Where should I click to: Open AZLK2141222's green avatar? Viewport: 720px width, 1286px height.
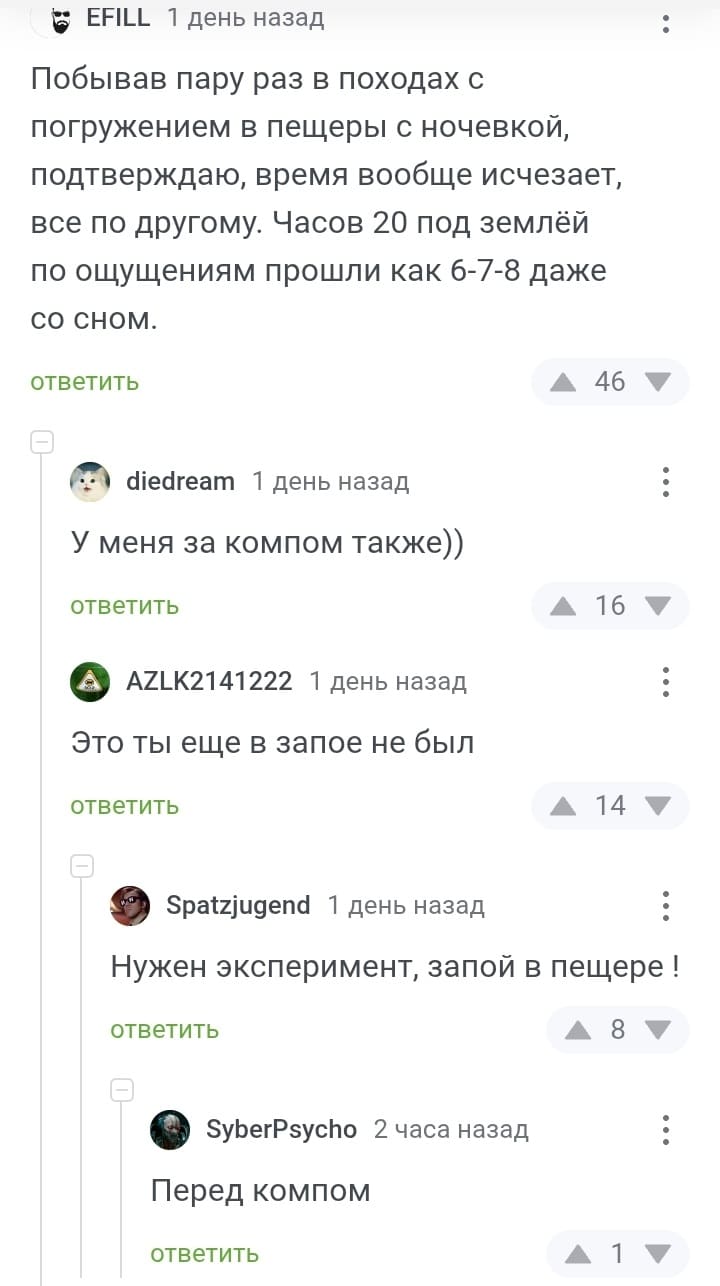(x=90, y=682)
